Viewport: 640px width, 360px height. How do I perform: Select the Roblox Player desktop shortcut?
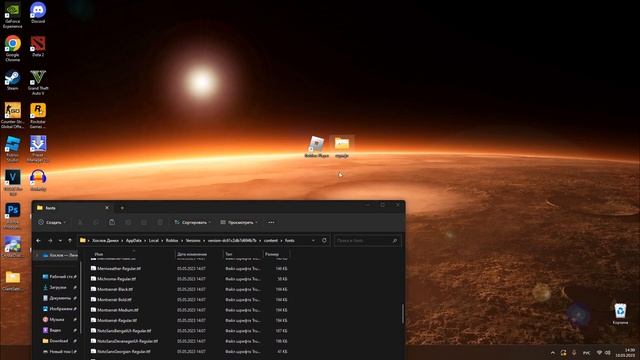tap(316, 147)
